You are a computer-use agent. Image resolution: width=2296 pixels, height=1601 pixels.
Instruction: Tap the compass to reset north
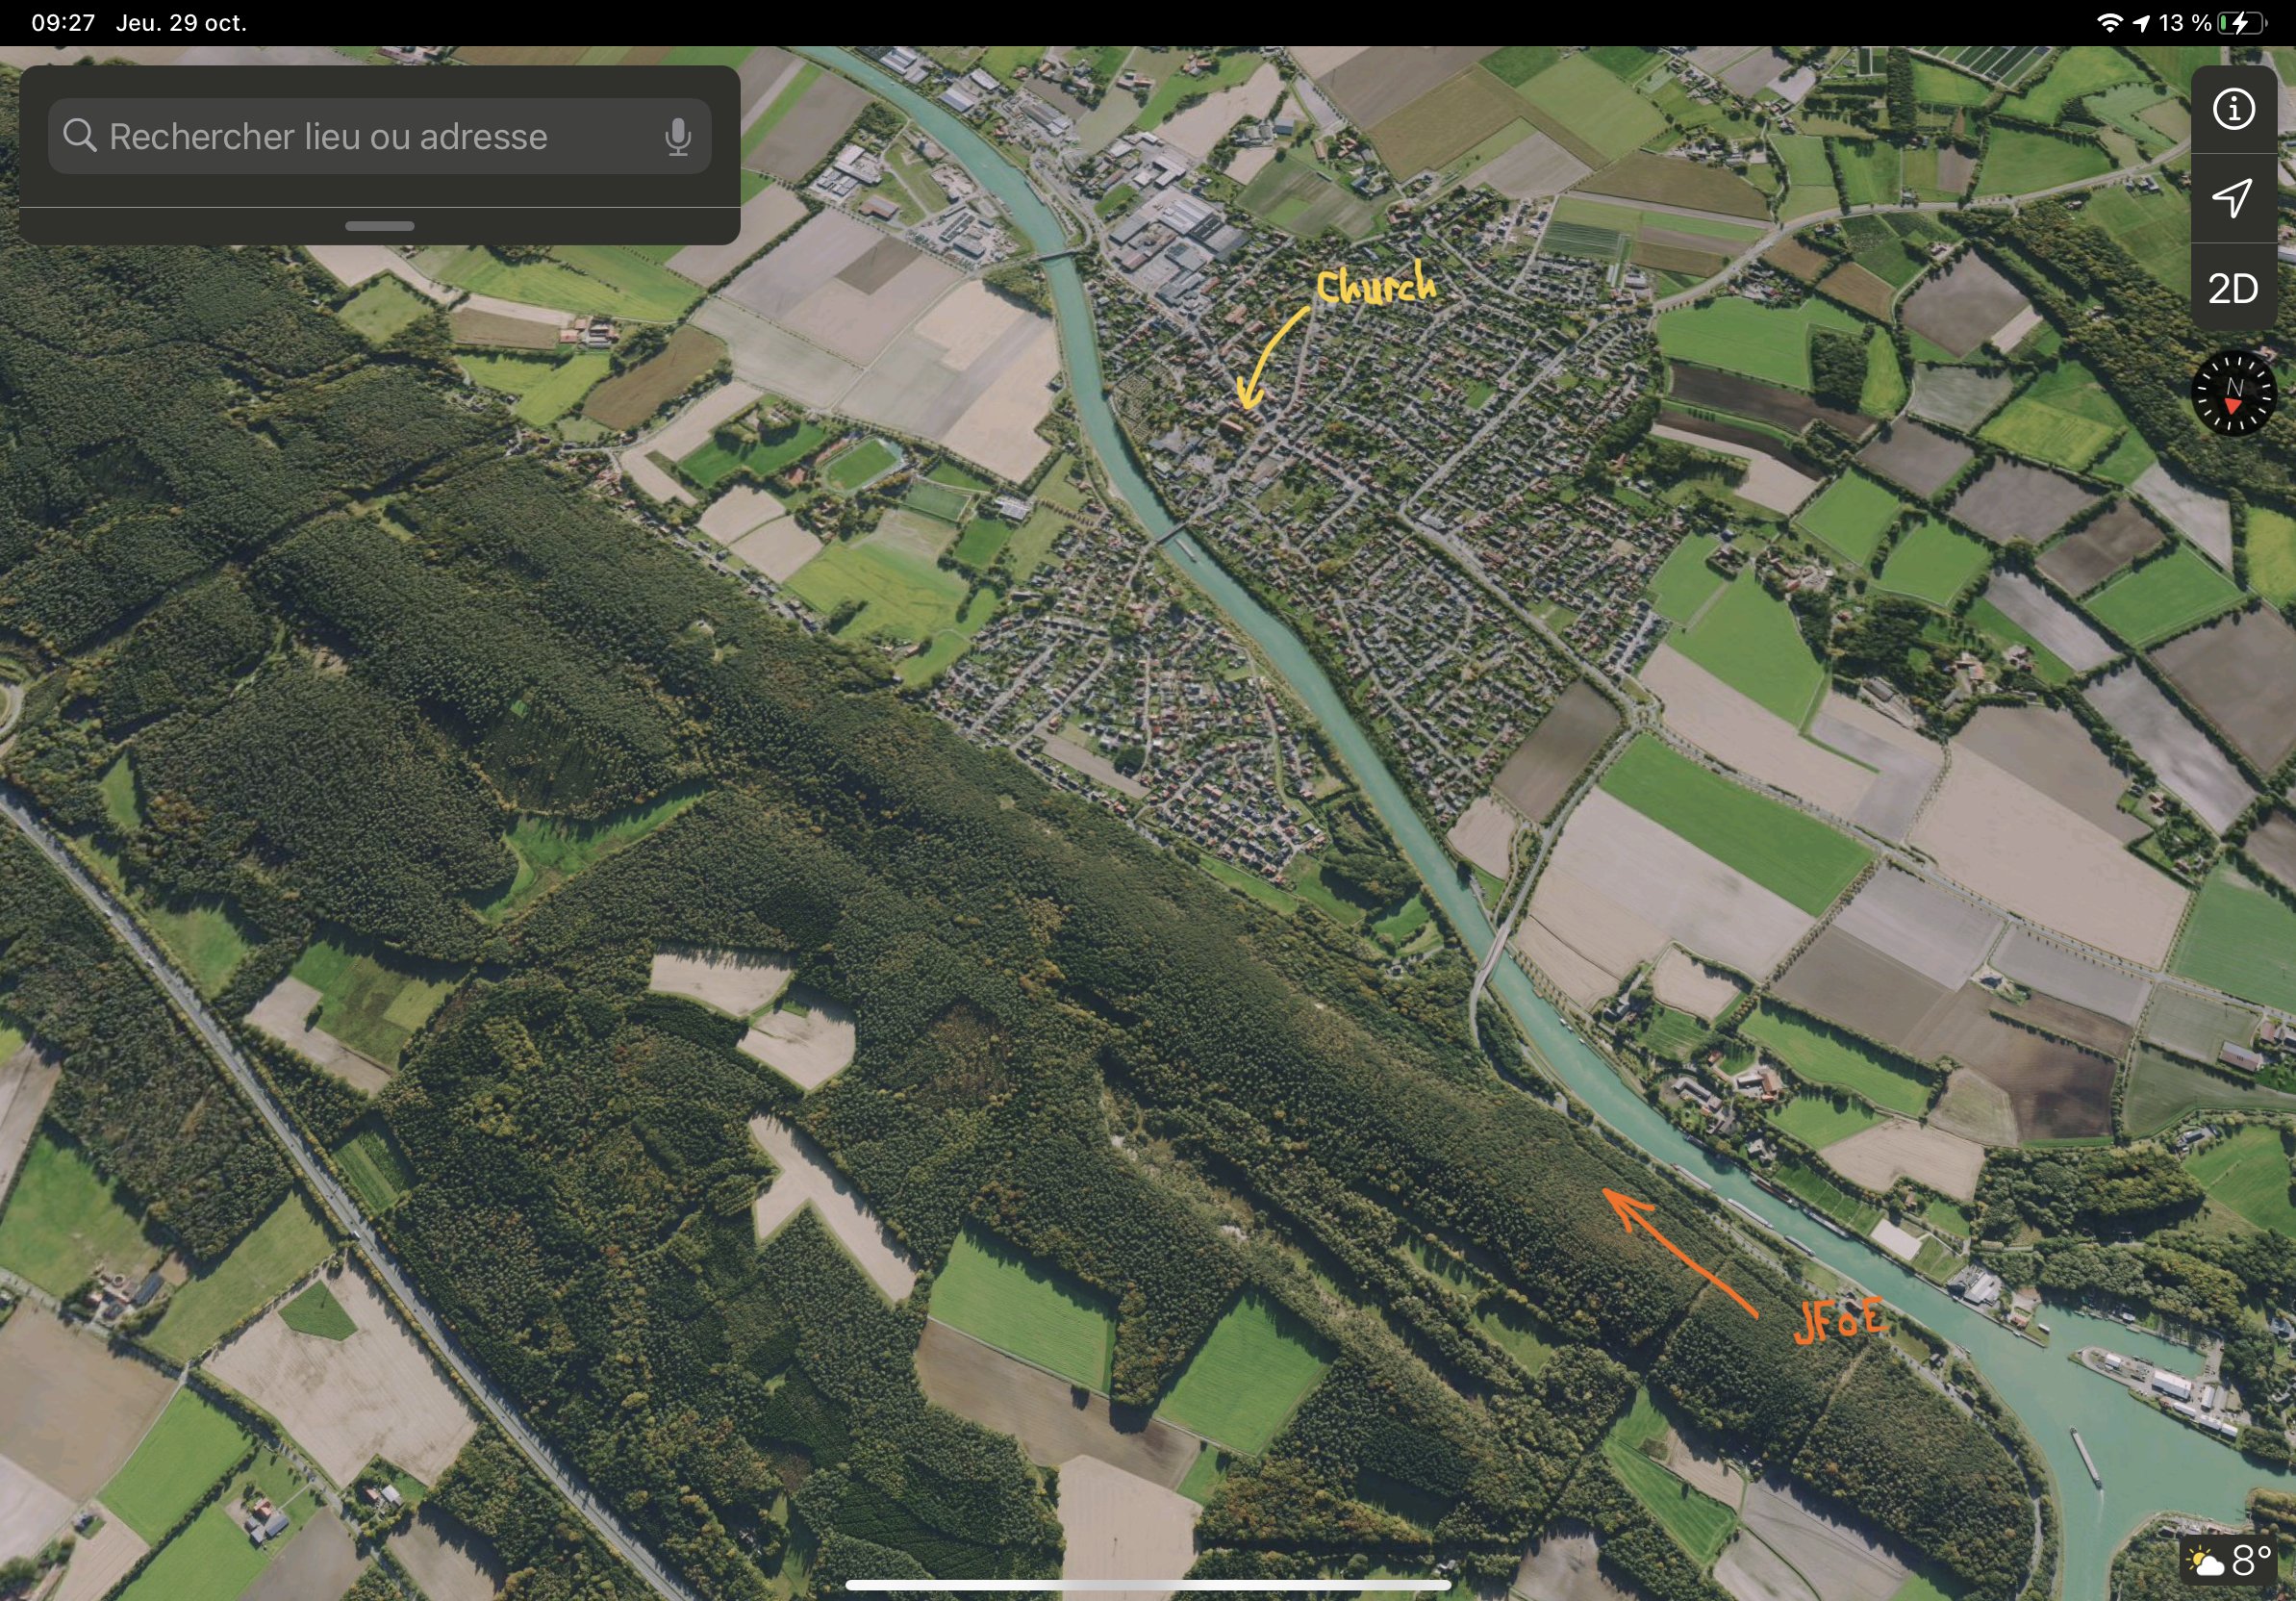(x=2233, y=393)
